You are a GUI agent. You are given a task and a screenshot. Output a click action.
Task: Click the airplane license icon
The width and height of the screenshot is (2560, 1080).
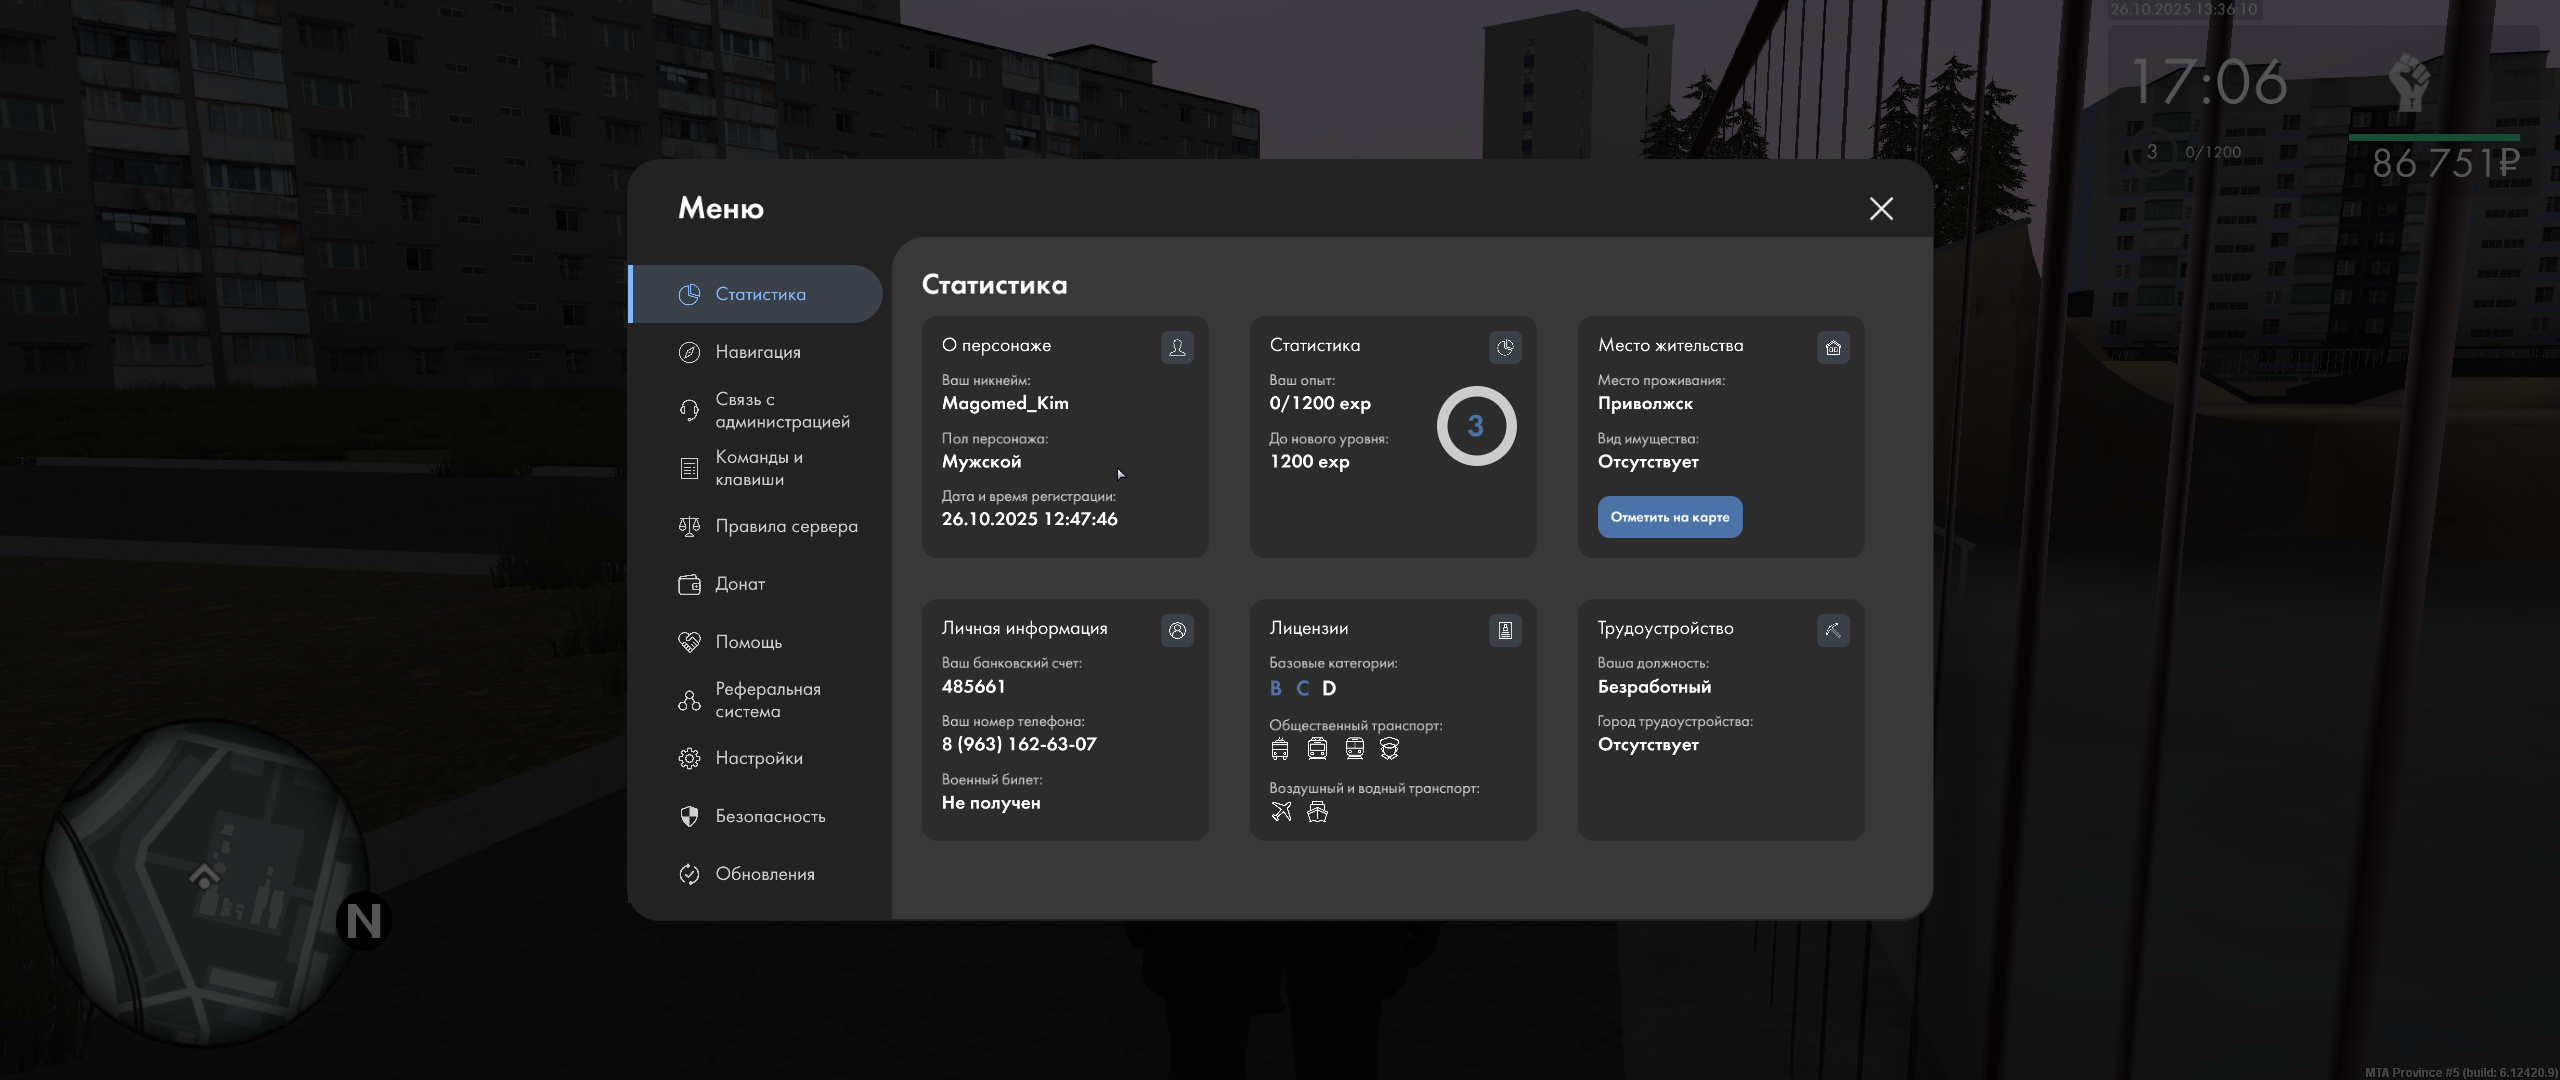pos(1281,812)
